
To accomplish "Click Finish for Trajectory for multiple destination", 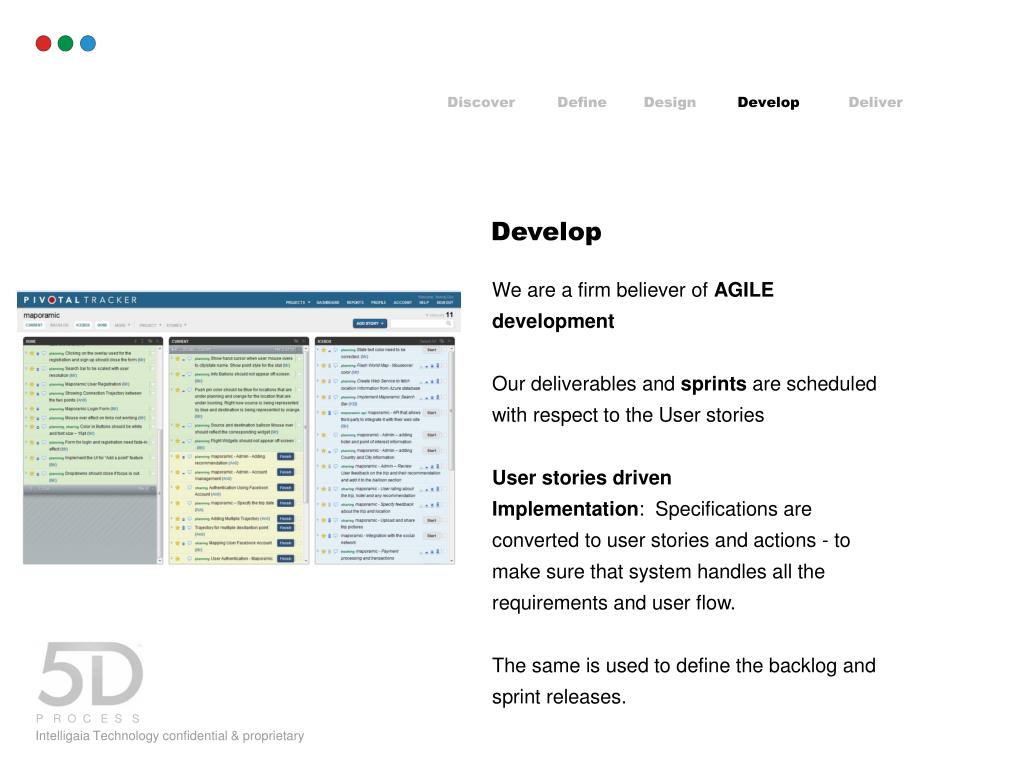I will 285,527.
